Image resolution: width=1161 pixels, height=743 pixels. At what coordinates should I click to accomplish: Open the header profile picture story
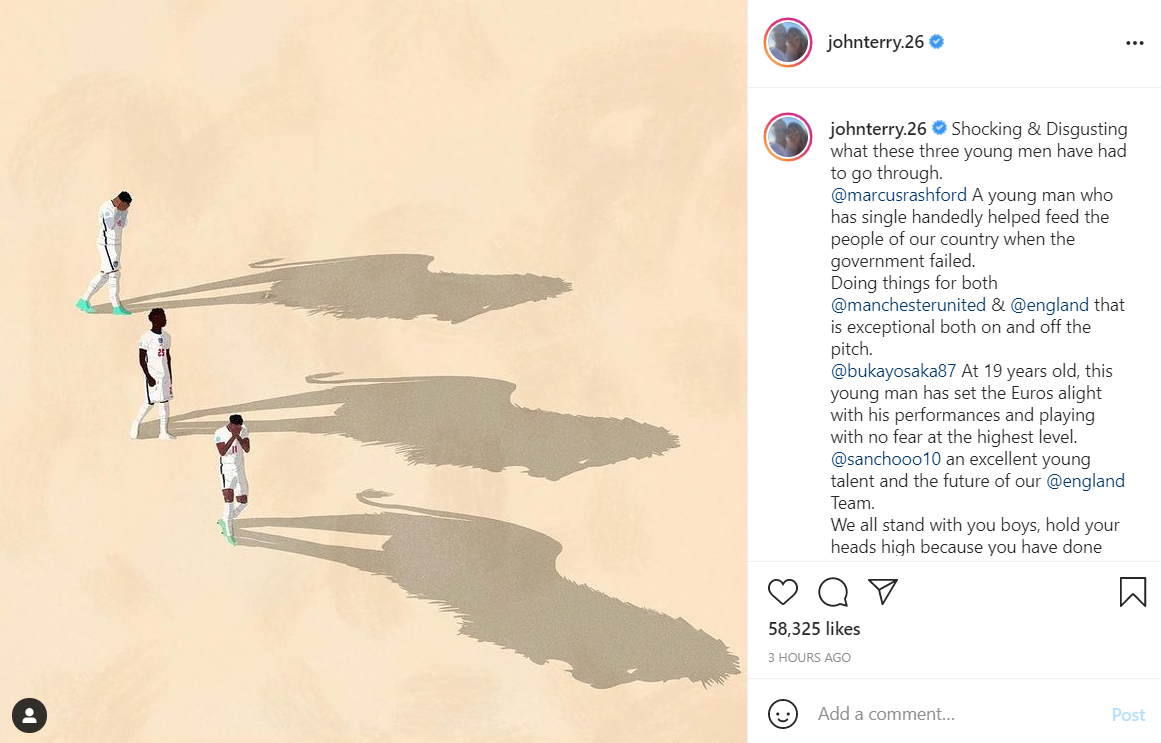tap(788, 42)
